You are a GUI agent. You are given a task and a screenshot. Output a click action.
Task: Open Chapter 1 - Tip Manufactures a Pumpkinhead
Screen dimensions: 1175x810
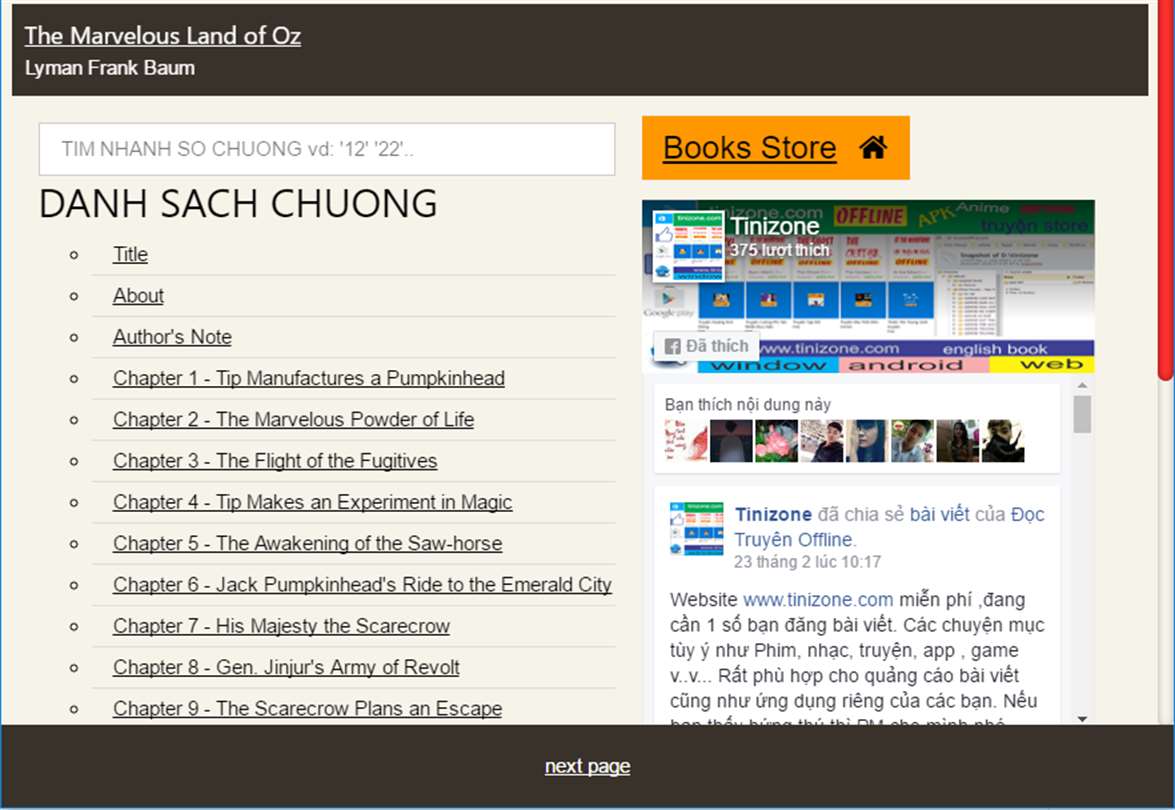(309, 378)
